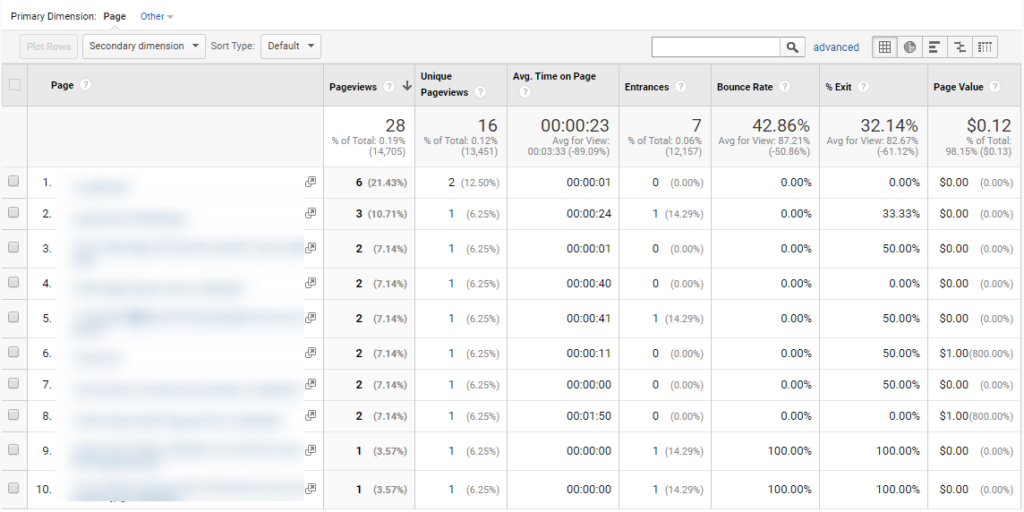Switch to the data table view icon

tap(885, 47)
